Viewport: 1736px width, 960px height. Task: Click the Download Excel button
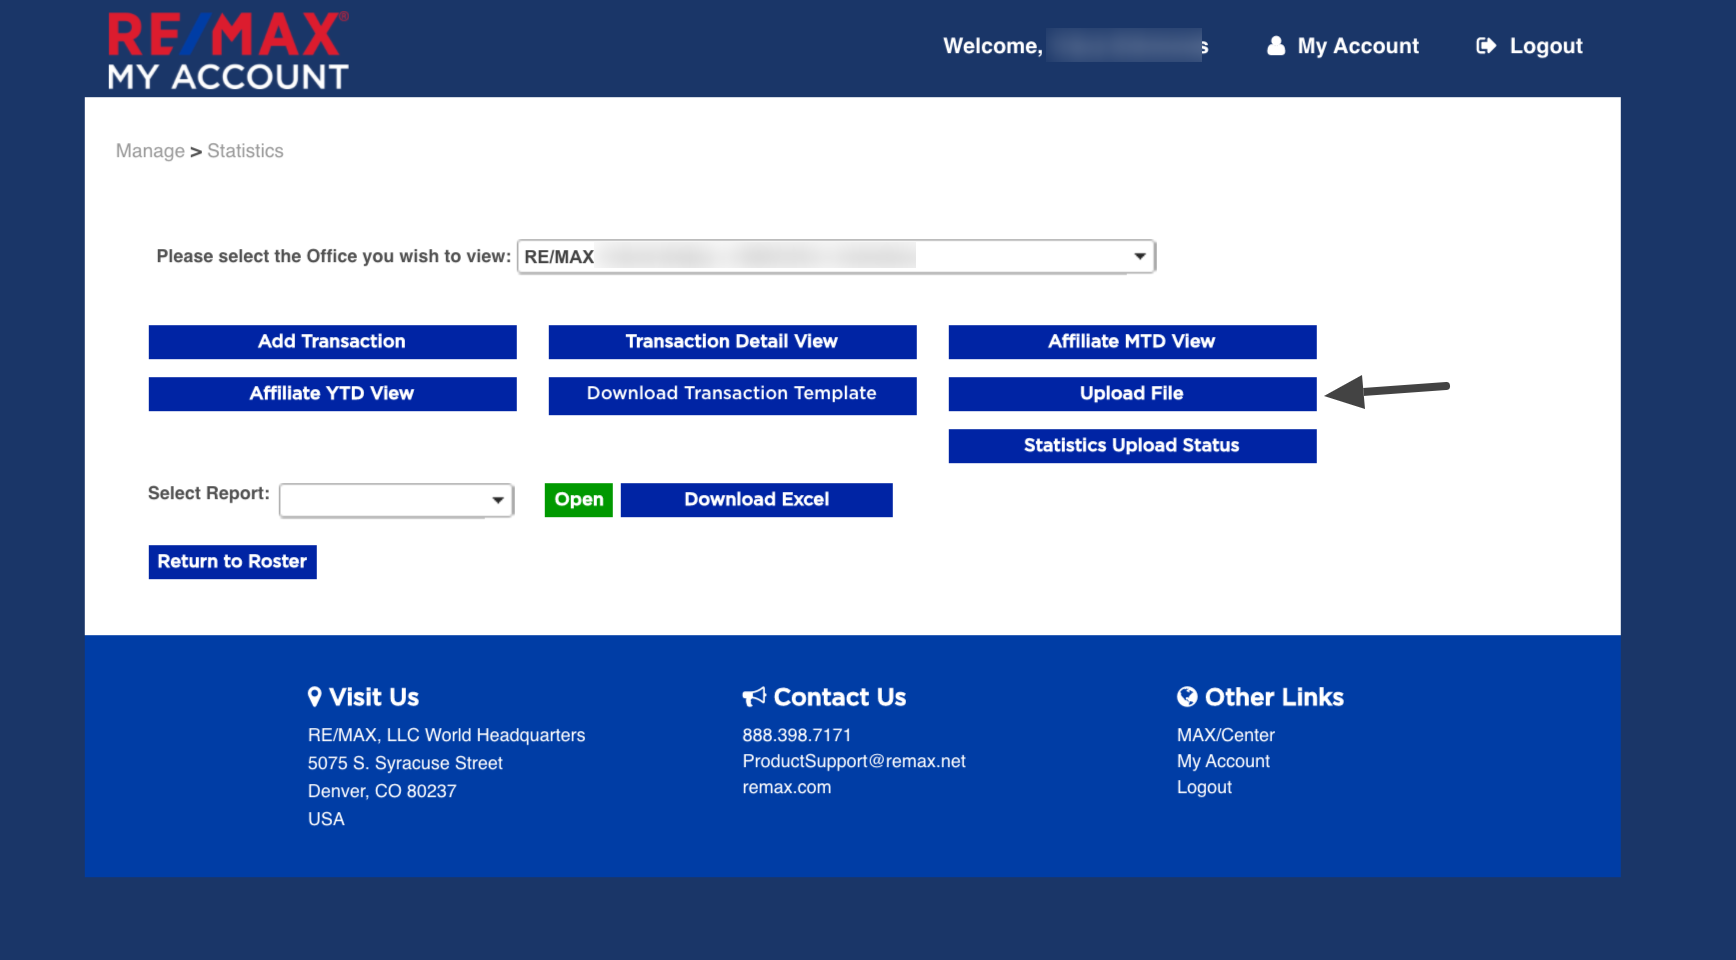[757, 500]
